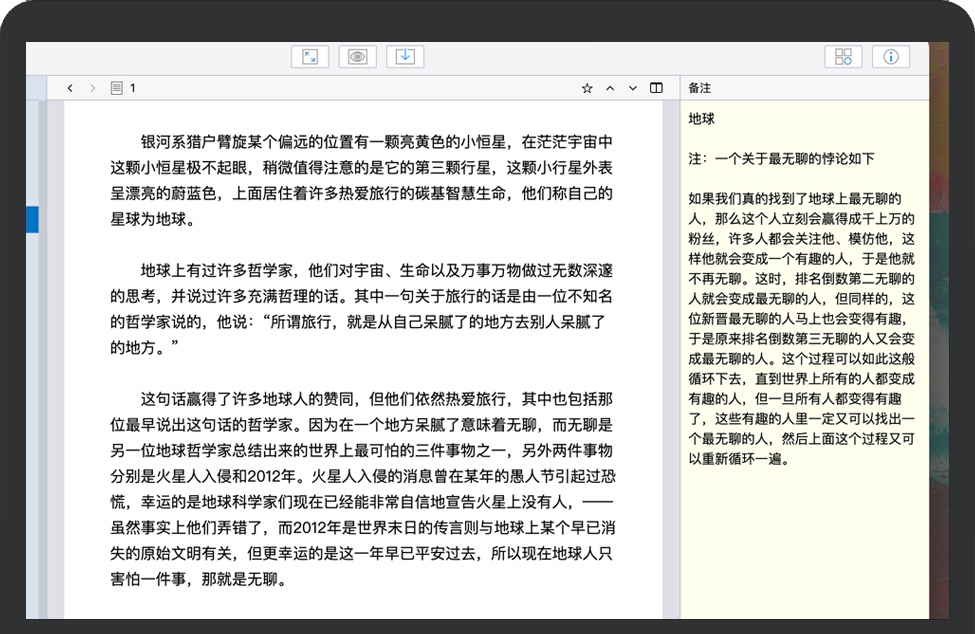Click the 地球 title in notes pane
The image size is (975, 634).
pyautogui.click(x=702, y=119)
